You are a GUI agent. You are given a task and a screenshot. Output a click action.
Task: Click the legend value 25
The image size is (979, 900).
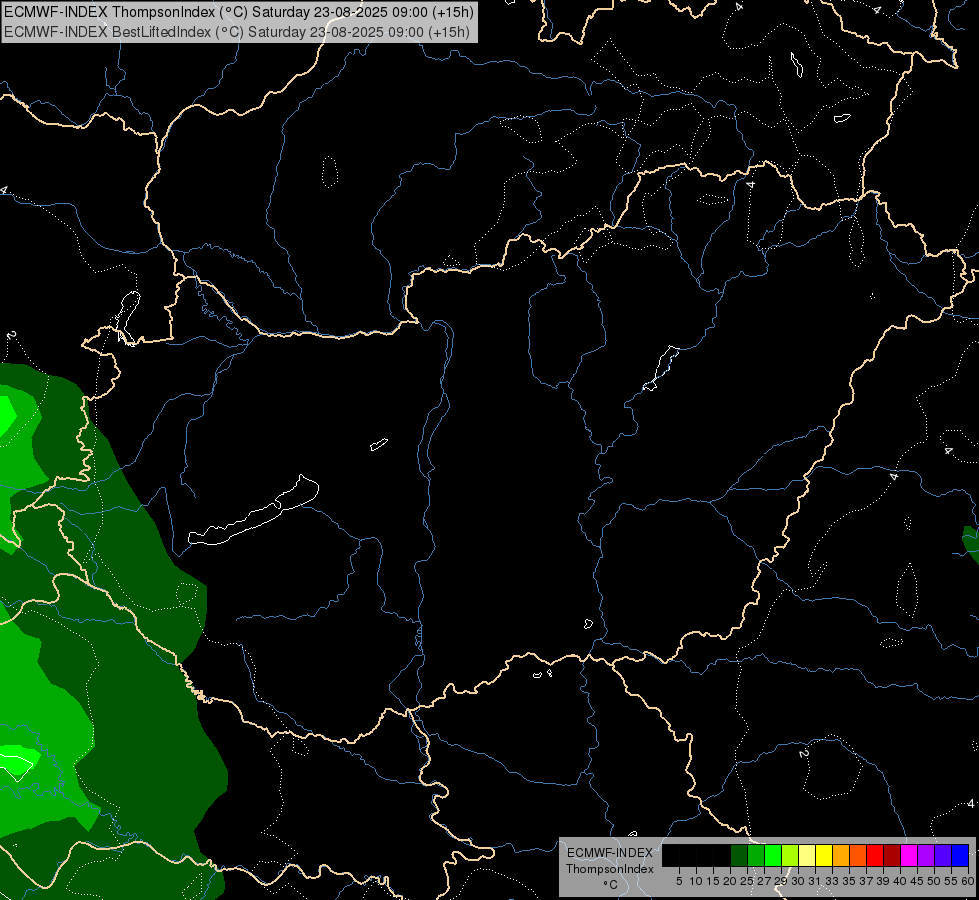point(747,881)
